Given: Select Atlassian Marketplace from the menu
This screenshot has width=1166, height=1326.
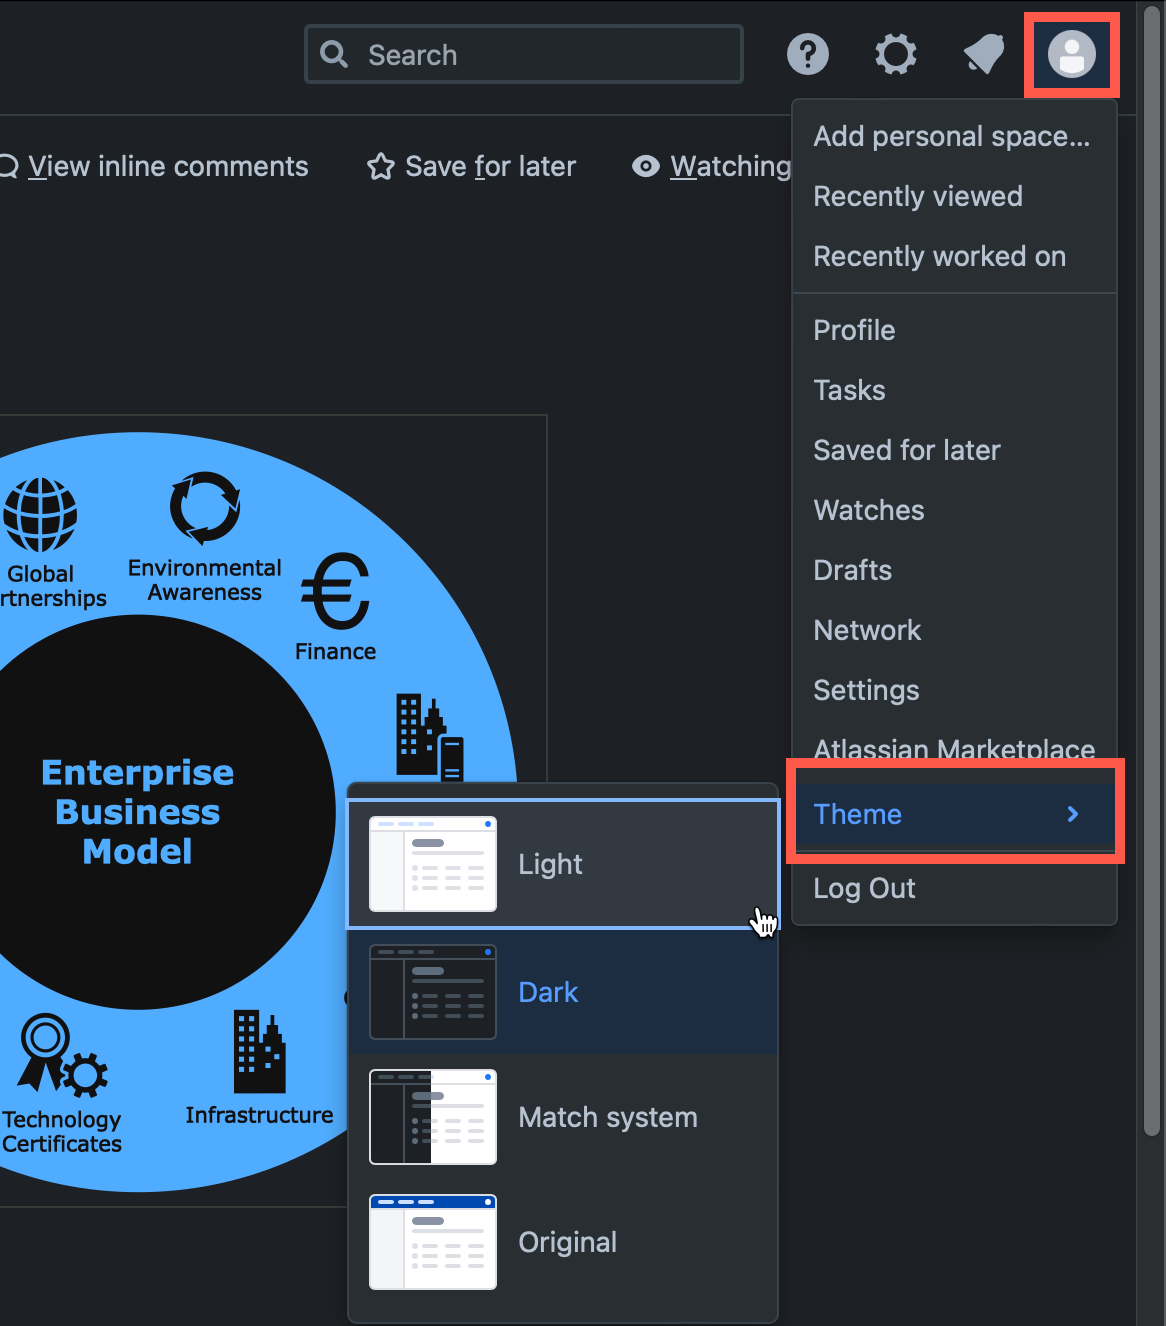Looking at the screenshot, I should pos(952,749).
